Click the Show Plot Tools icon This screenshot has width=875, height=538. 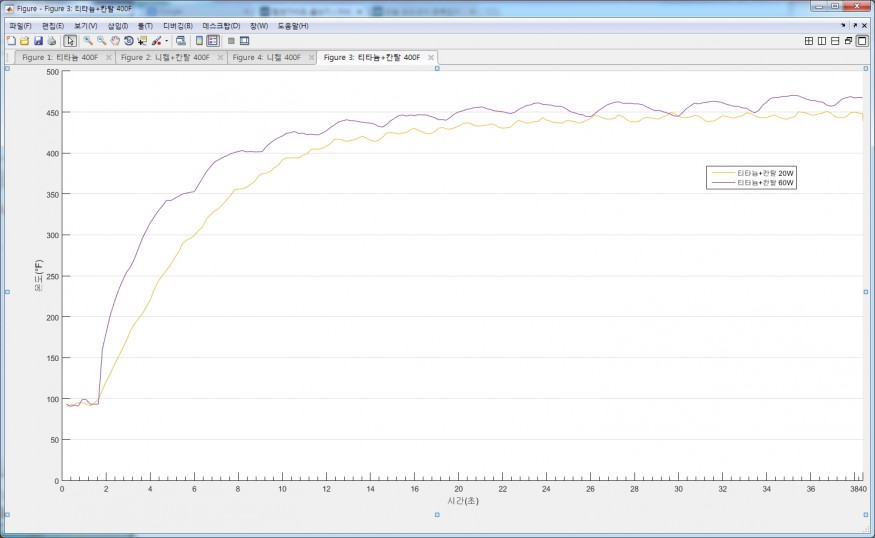(x=244, y=41)
